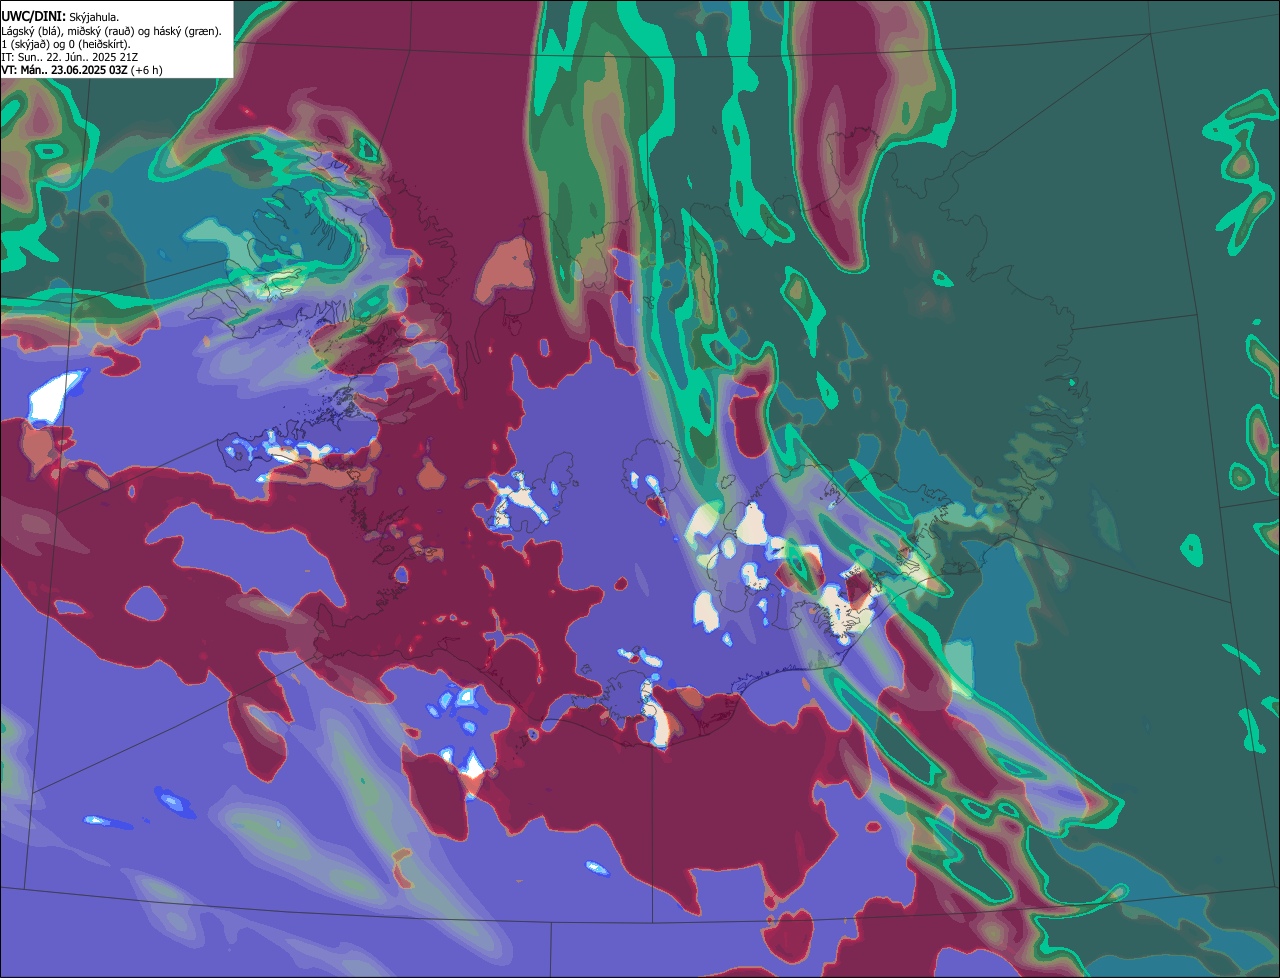Click the 'Lágský (blá), miðský (rauð)' legend line

(x=112, y=31)
